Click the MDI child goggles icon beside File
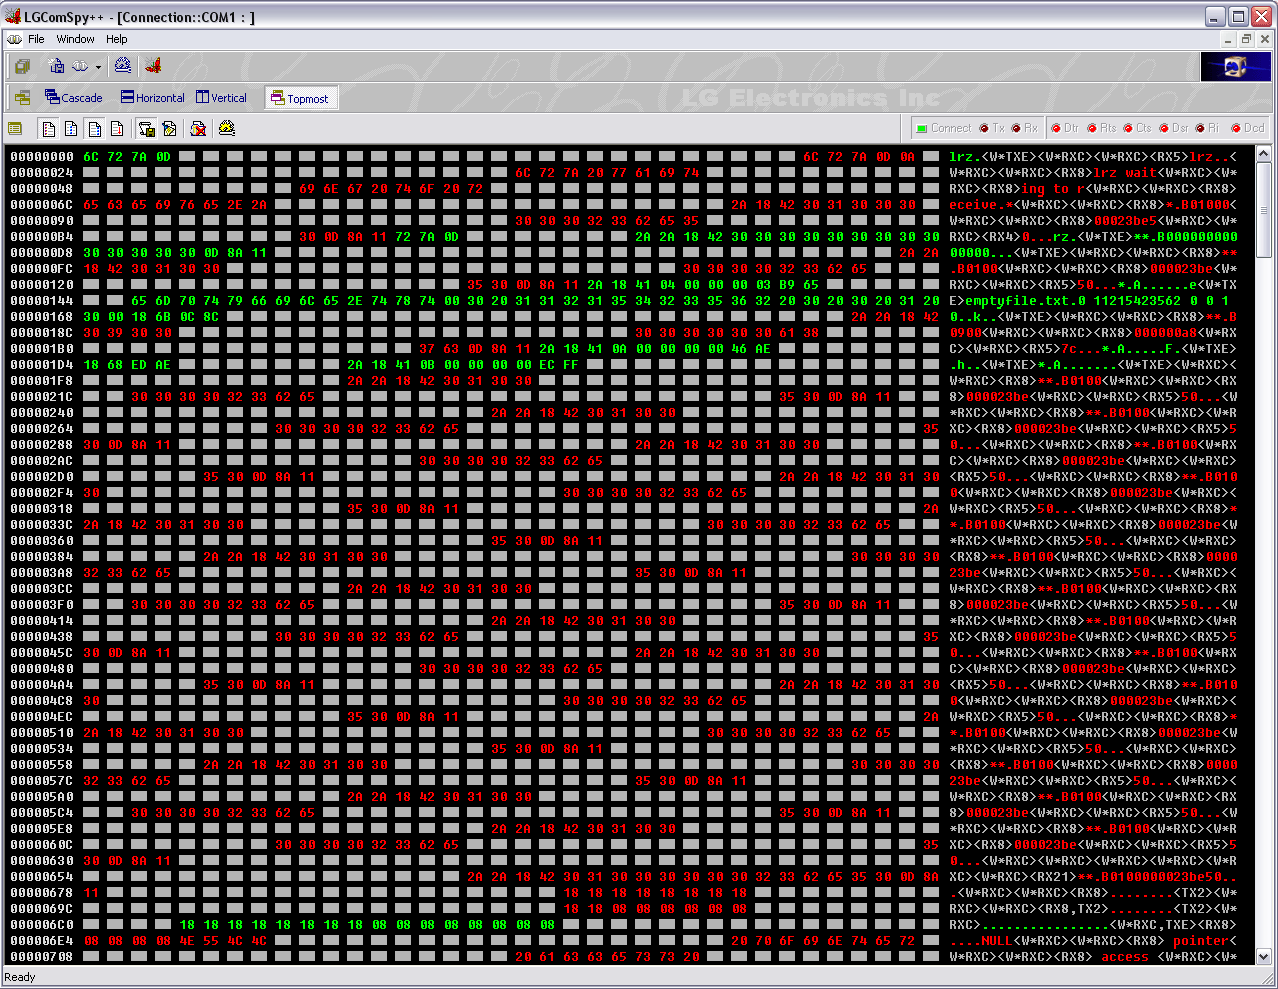The height and width of the screenshot is (989, 1278). click(x=14, y=39)
